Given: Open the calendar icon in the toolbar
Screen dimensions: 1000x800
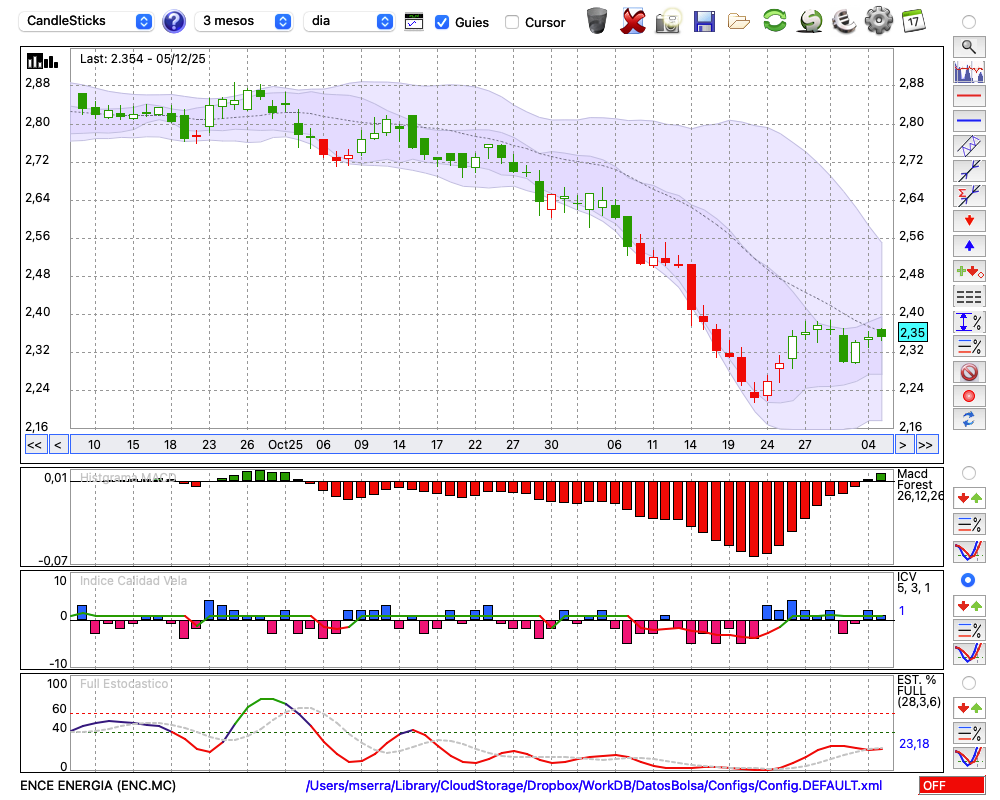Looking at the screenshot, I should [x=913, y=21].
